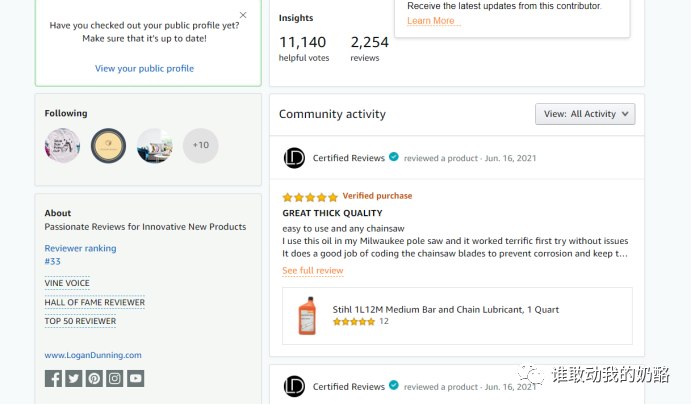Open the Learn More link
The width and height of the screenshot is (692, 405).
tap(431, 21)
